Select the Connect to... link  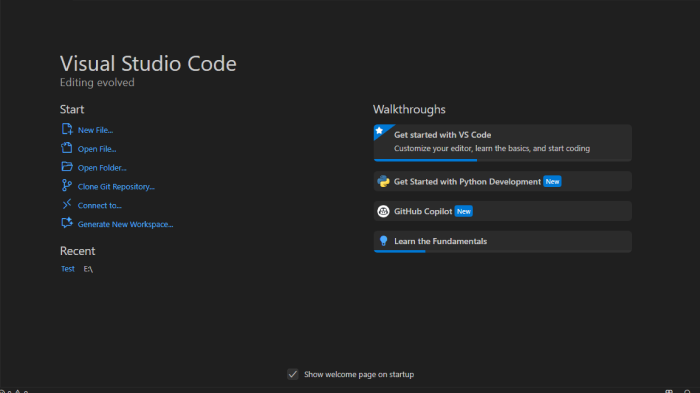[x=100, y=205]
